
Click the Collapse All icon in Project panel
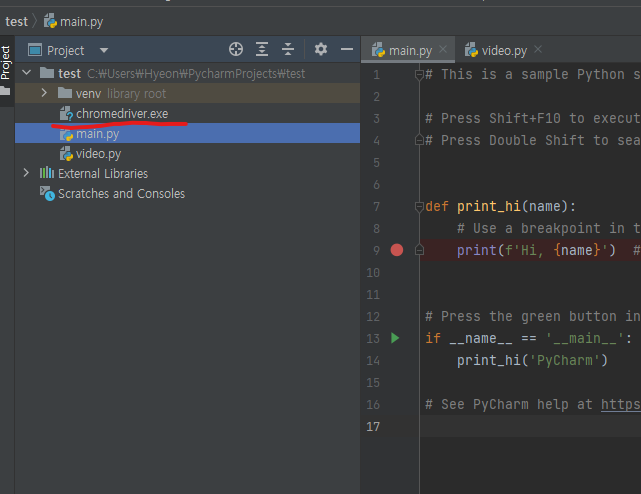tap(288, 49)
